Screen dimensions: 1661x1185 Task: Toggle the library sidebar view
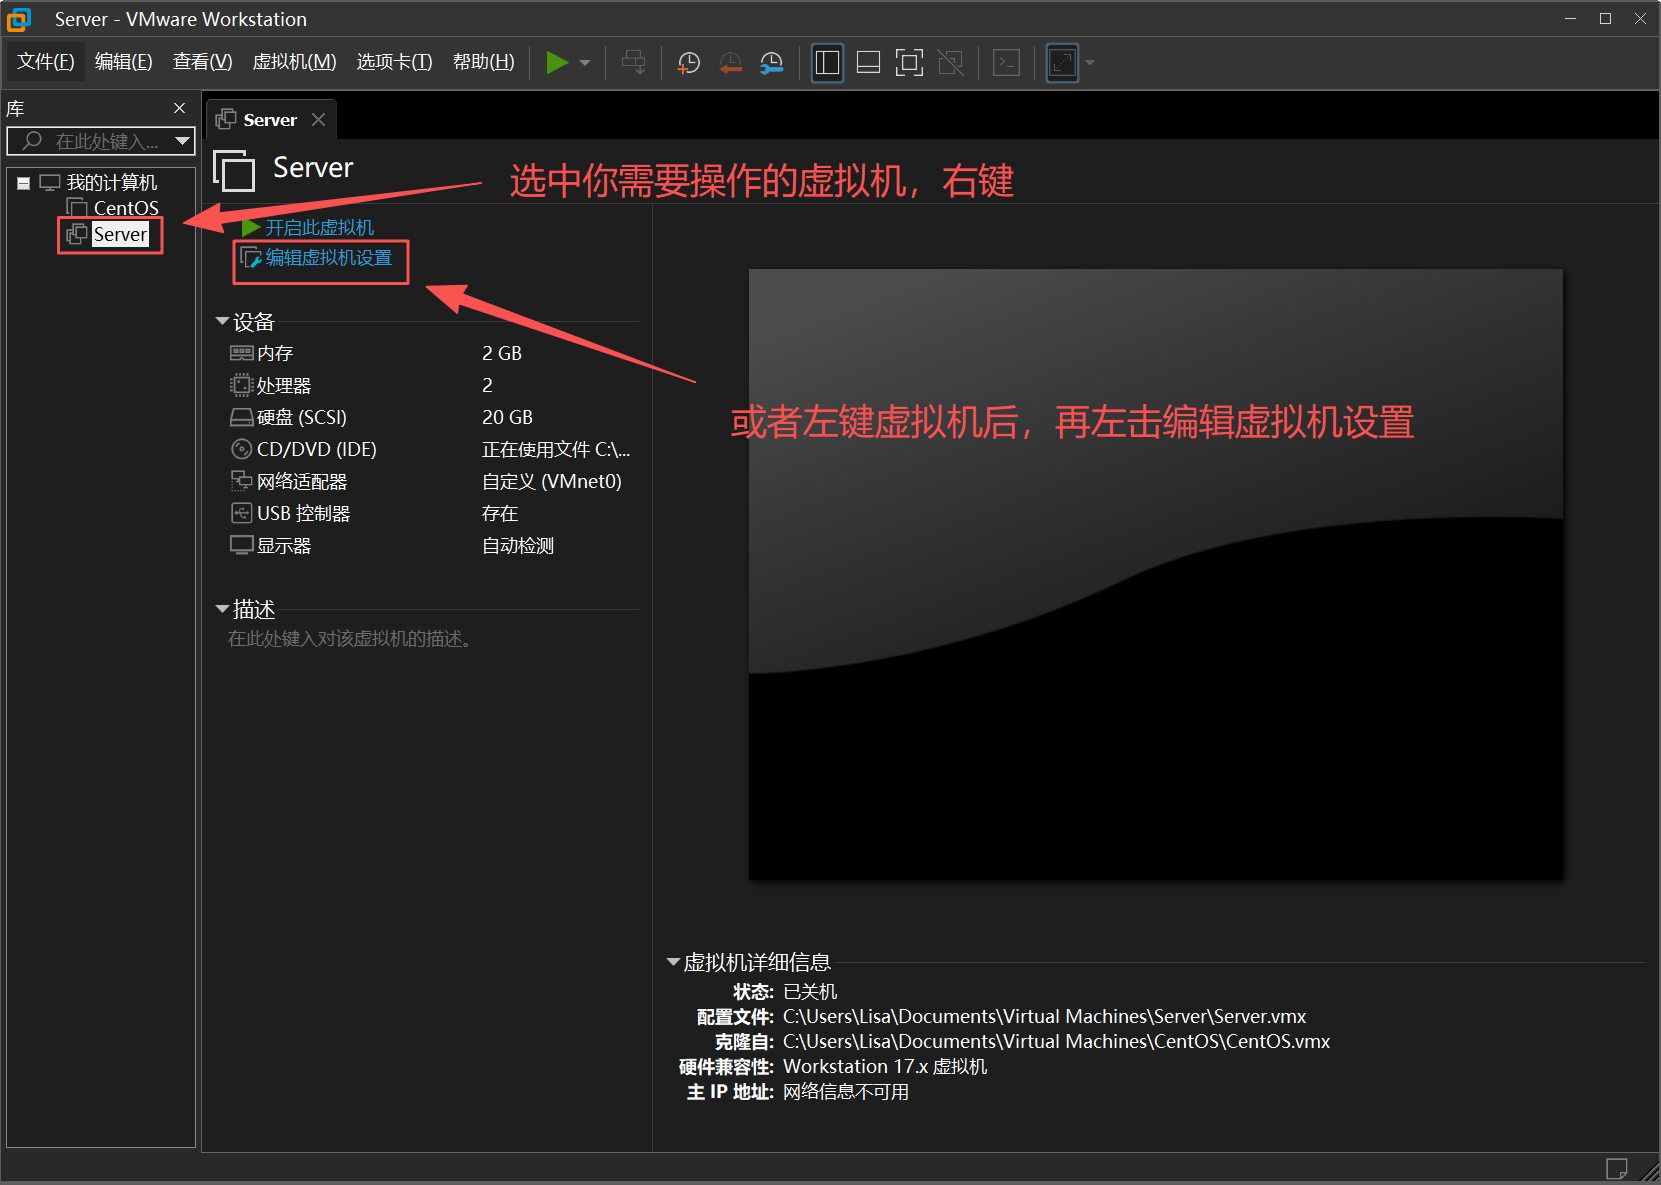coord(827,63)
